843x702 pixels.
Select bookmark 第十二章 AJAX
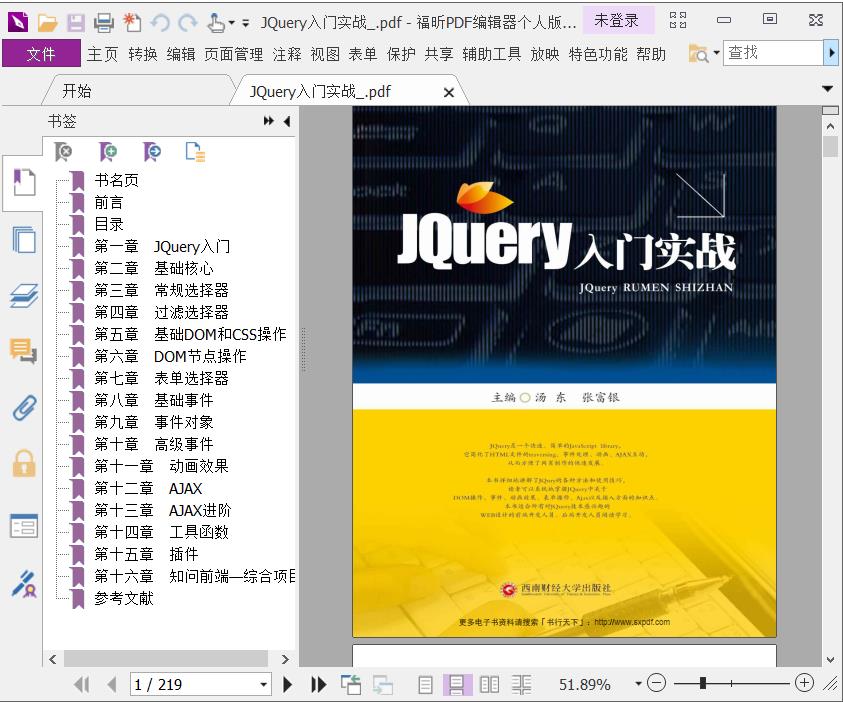(x=148, y=489)
